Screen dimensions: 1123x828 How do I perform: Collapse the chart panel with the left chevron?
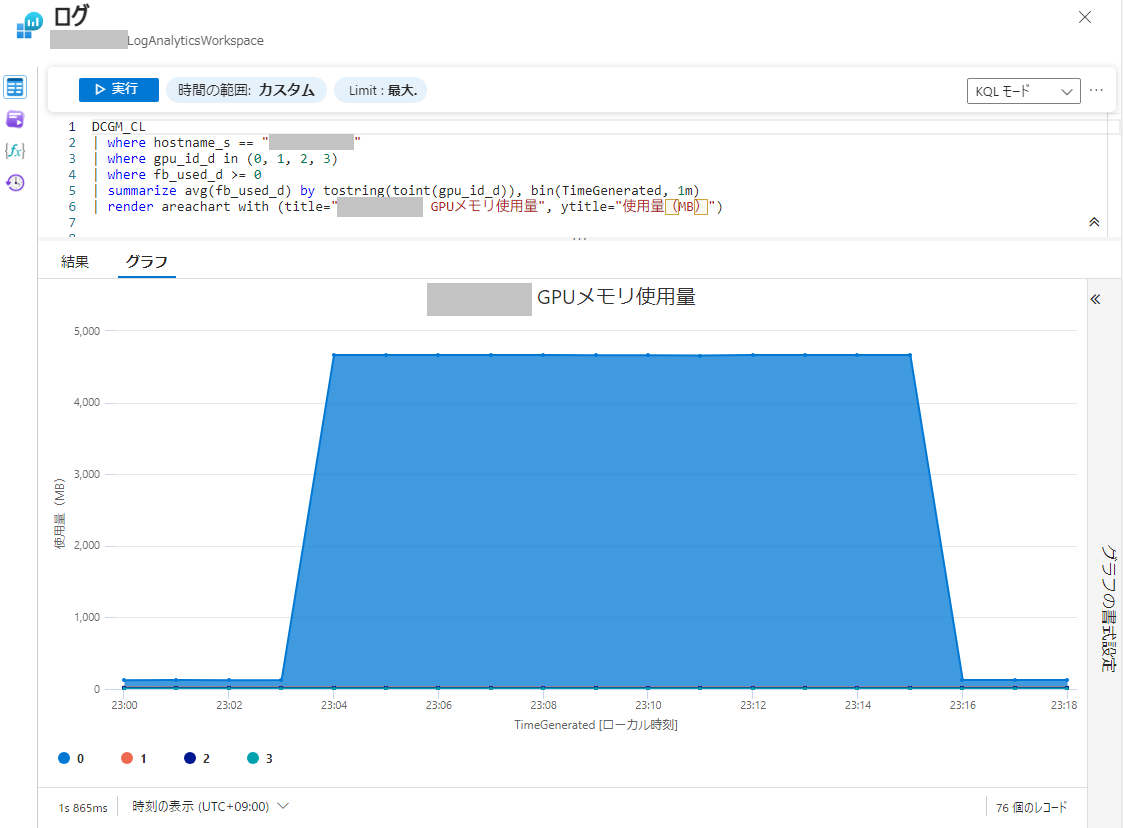(1095, 298)
